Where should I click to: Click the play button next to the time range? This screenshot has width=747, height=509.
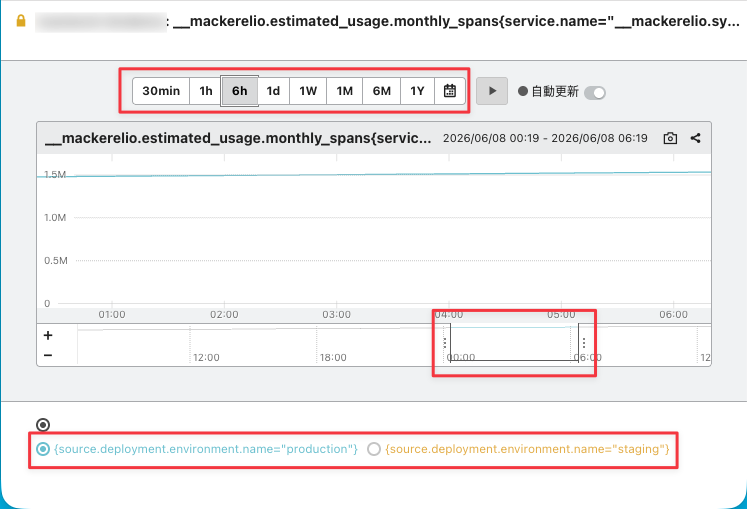coord(492,91)
